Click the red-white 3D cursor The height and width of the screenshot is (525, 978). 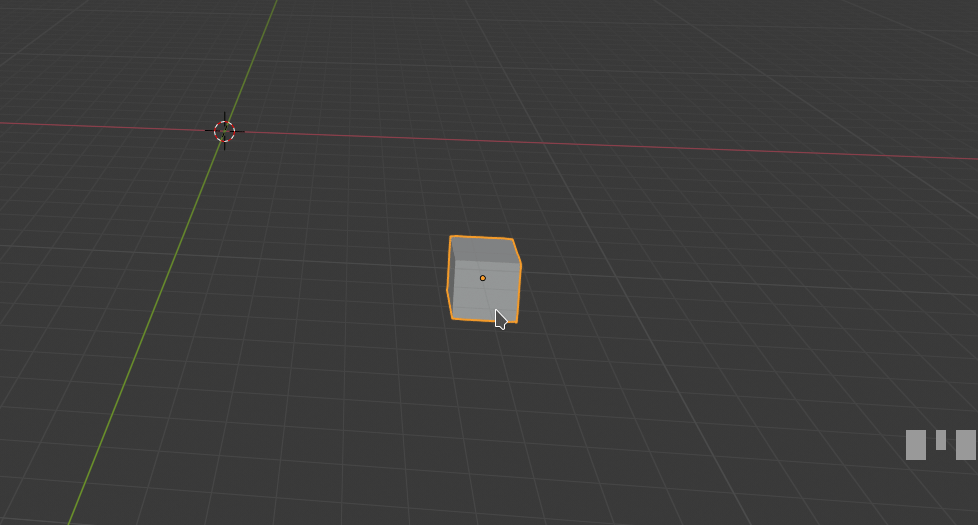click(225, 131)
